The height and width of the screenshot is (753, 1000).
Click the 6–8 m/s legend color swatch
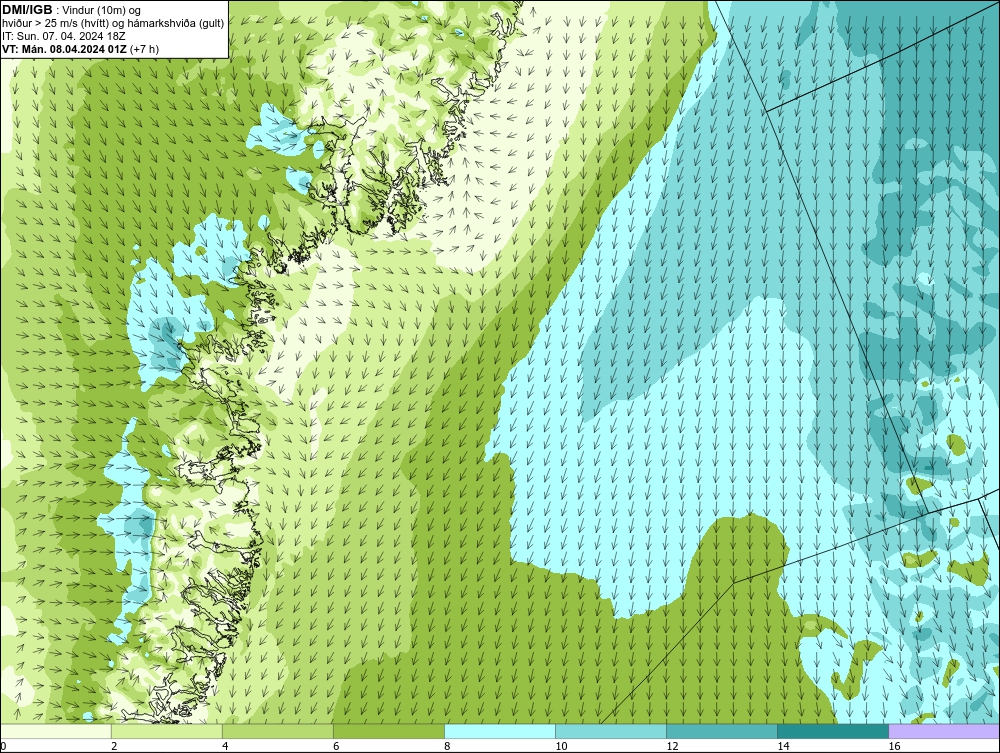coord(388,731)
